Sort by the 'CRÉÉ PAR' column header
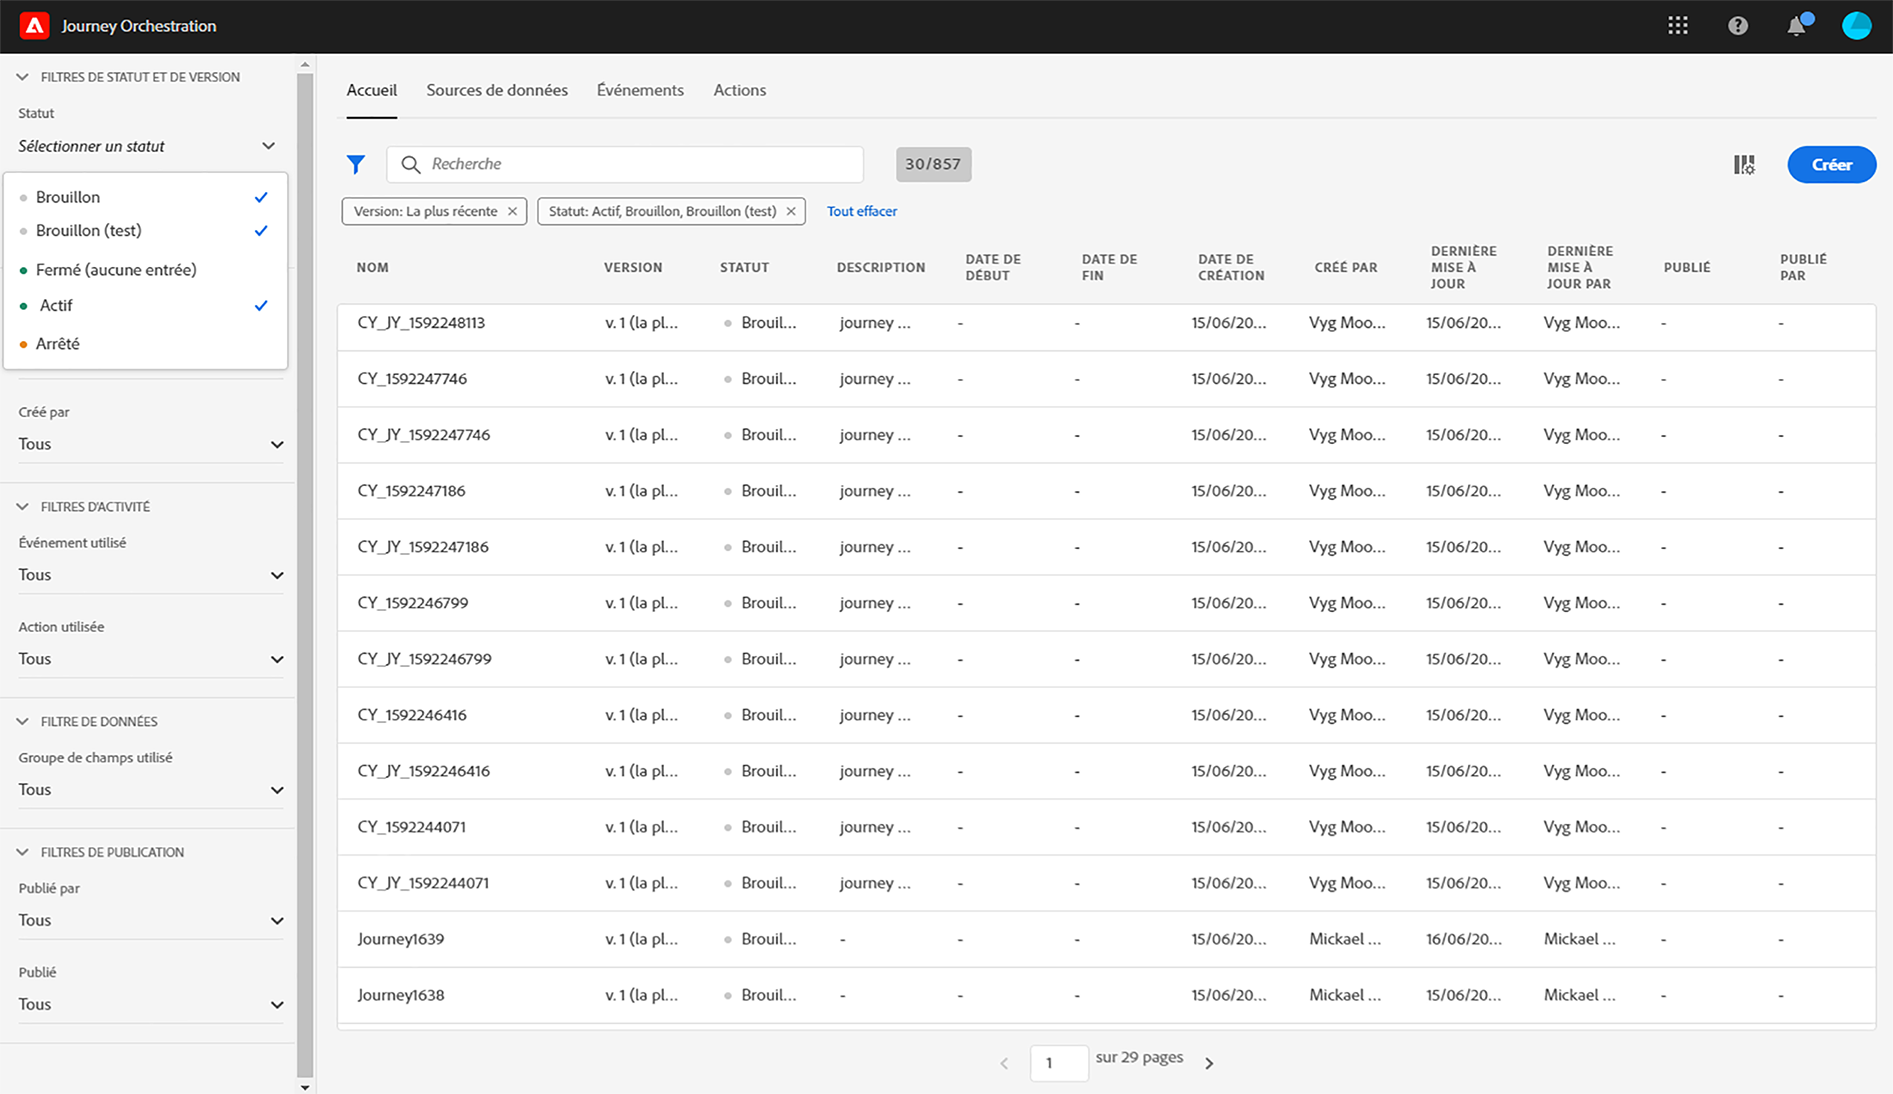Viewport: 1893px width, 1094px height. (x=1346, y=268)
